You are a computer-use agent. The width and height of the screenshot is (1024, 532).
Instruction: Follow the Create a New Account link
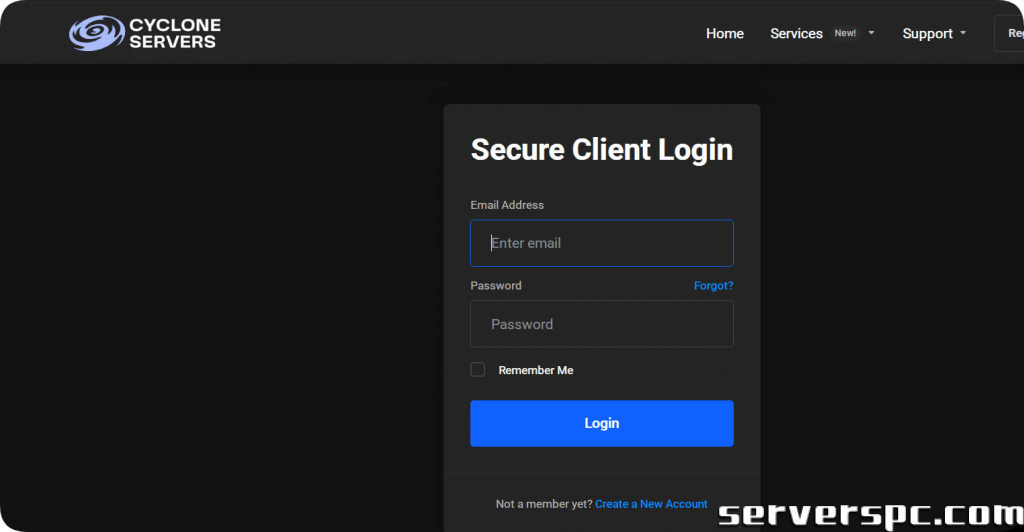point(651,504)
